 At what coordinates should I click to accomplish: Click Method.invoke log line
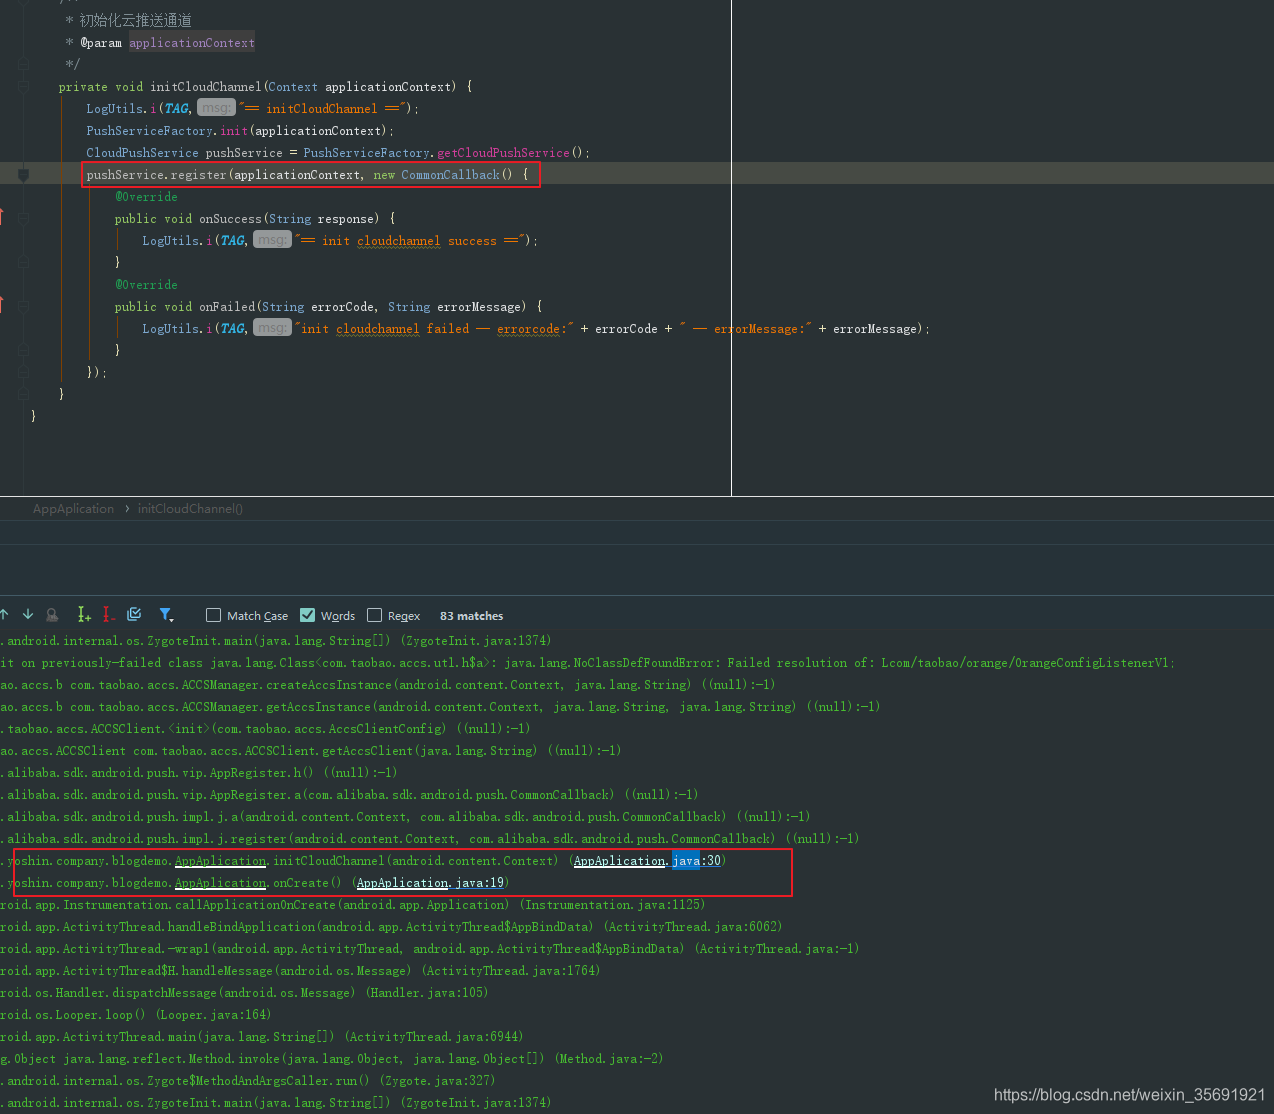click(332, 1059)
